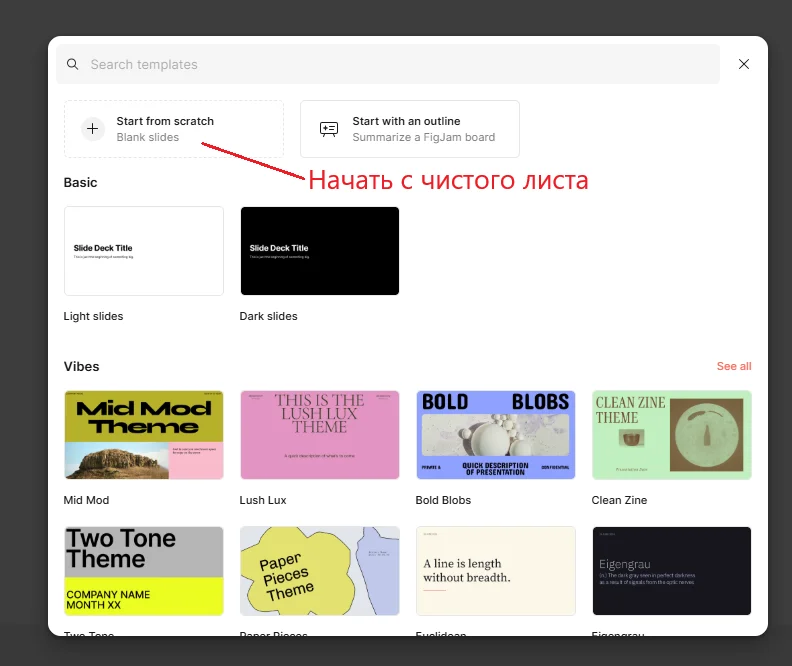Choose Start with an outline button
This screenshot has width=792, height=666.
tap(409, 129)
